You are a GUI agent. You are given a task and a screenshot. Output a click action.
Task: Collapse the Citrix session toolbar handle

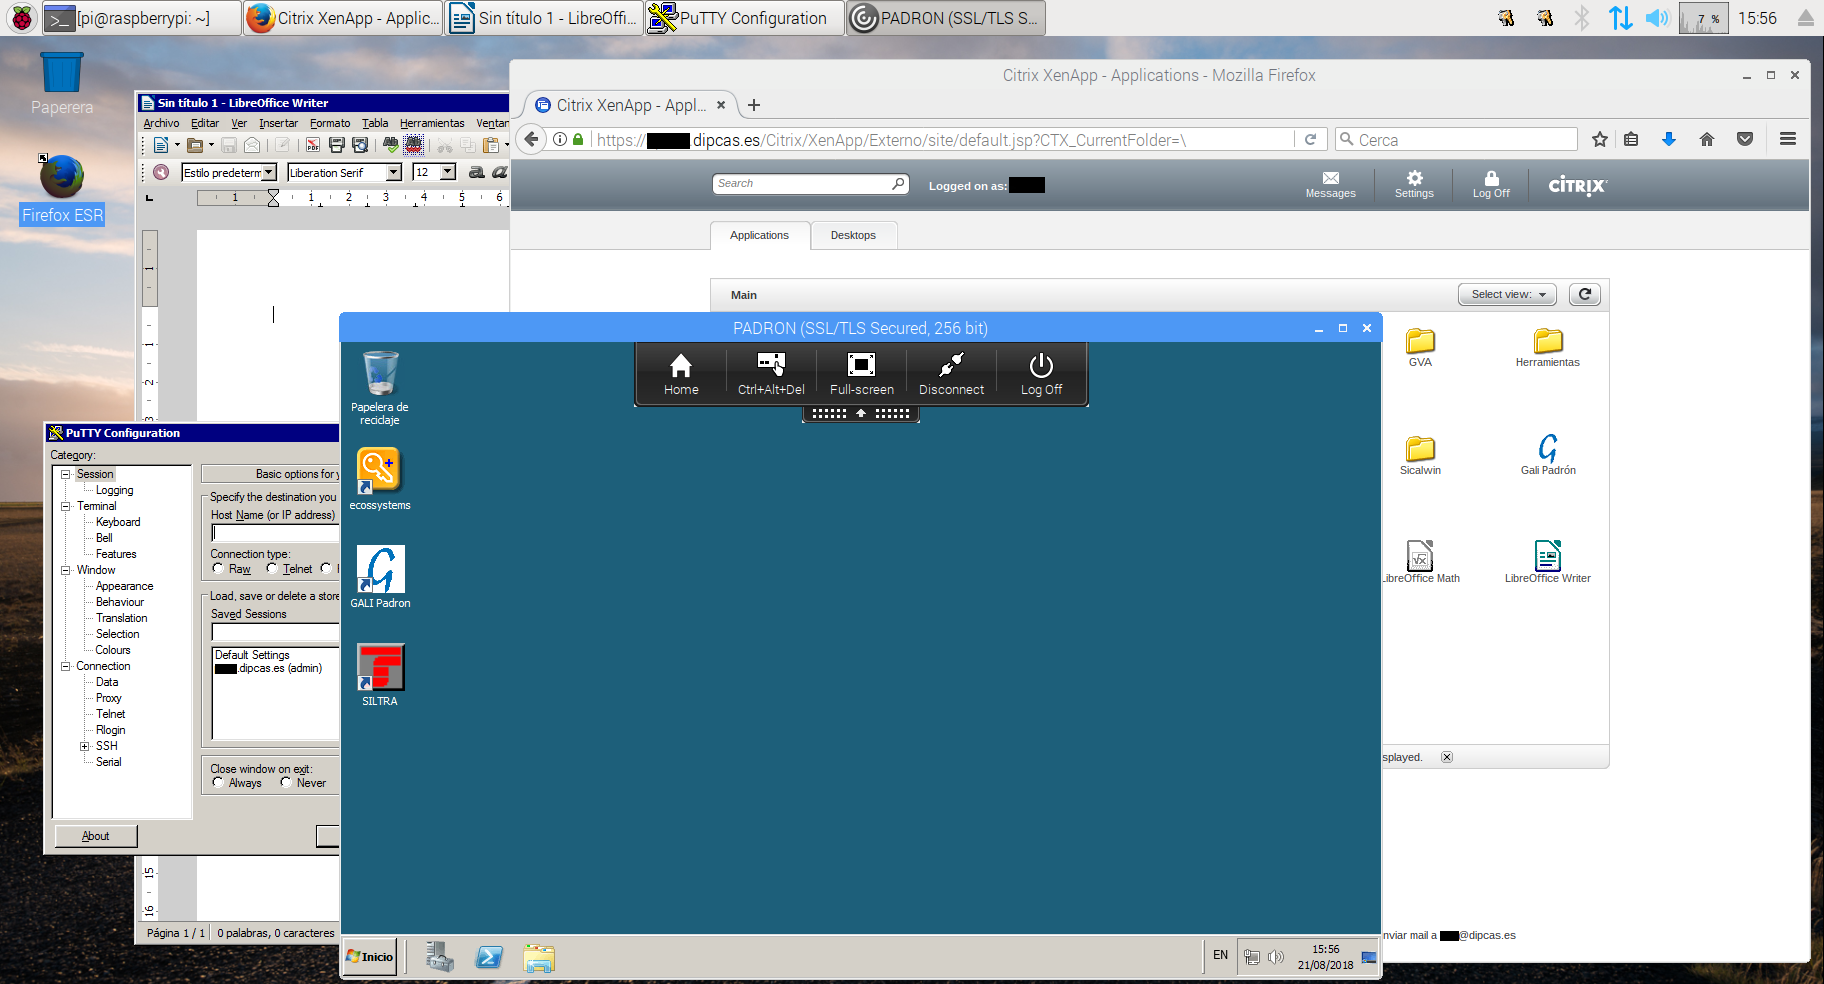click(860, 413)
